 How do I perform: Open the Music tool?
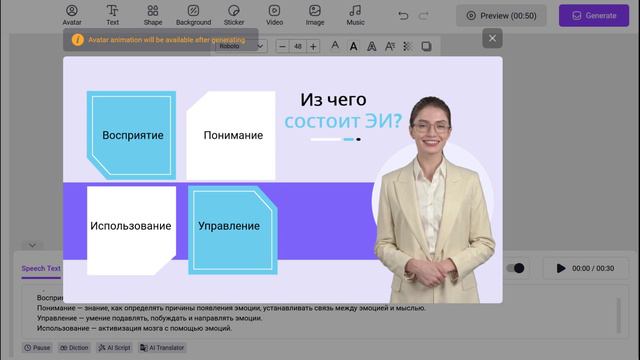355,15
